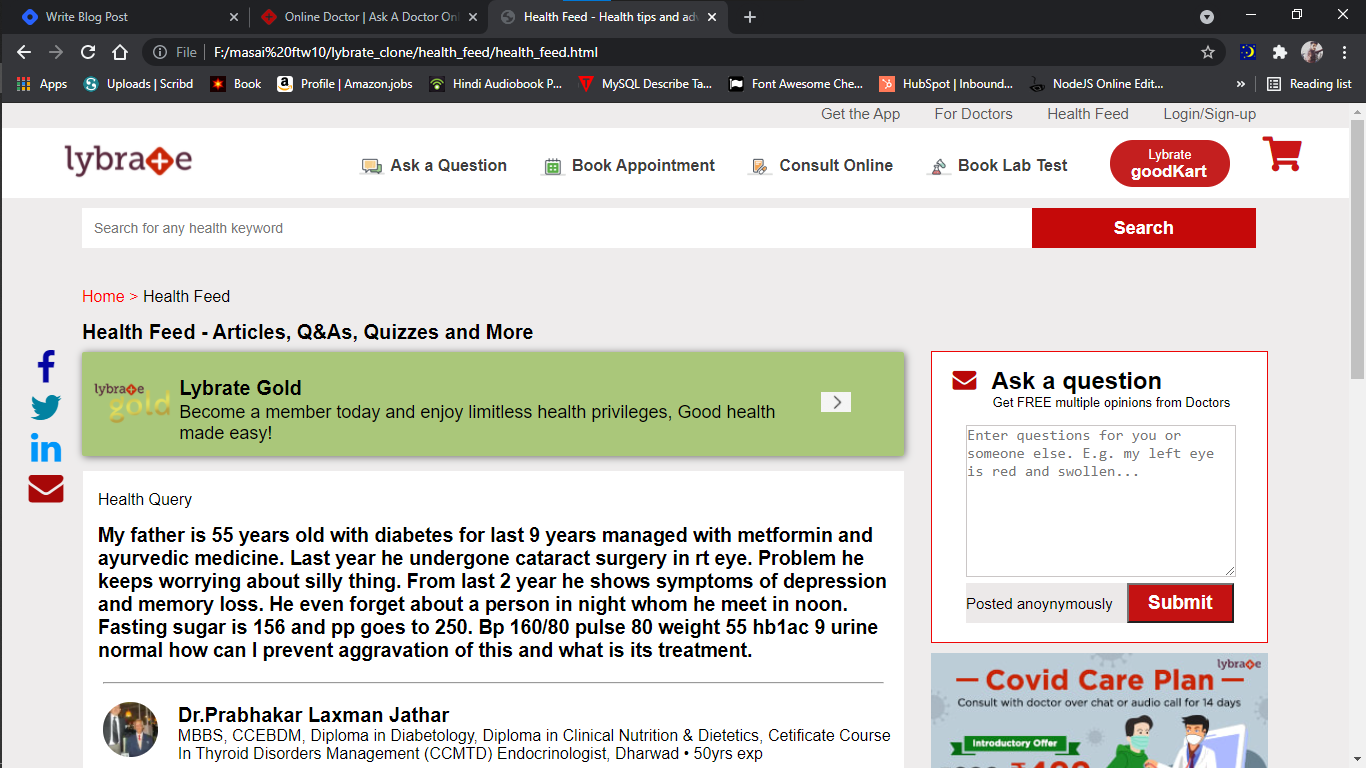
Task: Click the browser address bar URL
Action: click(x=406, y=52)
